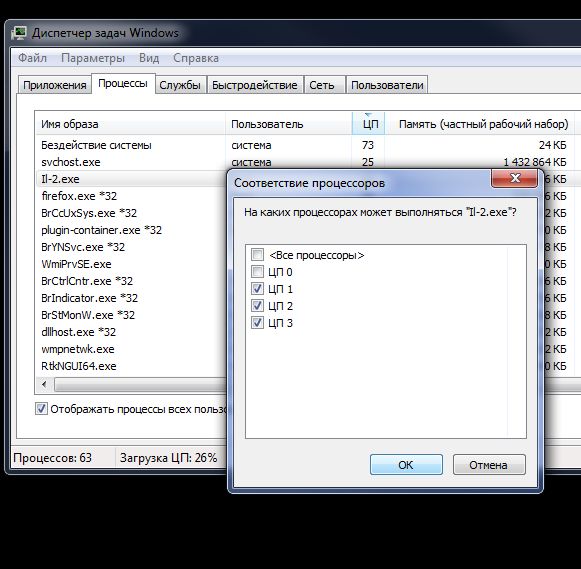
Task: Confirm affinity with the OK button
Action: 406,465
